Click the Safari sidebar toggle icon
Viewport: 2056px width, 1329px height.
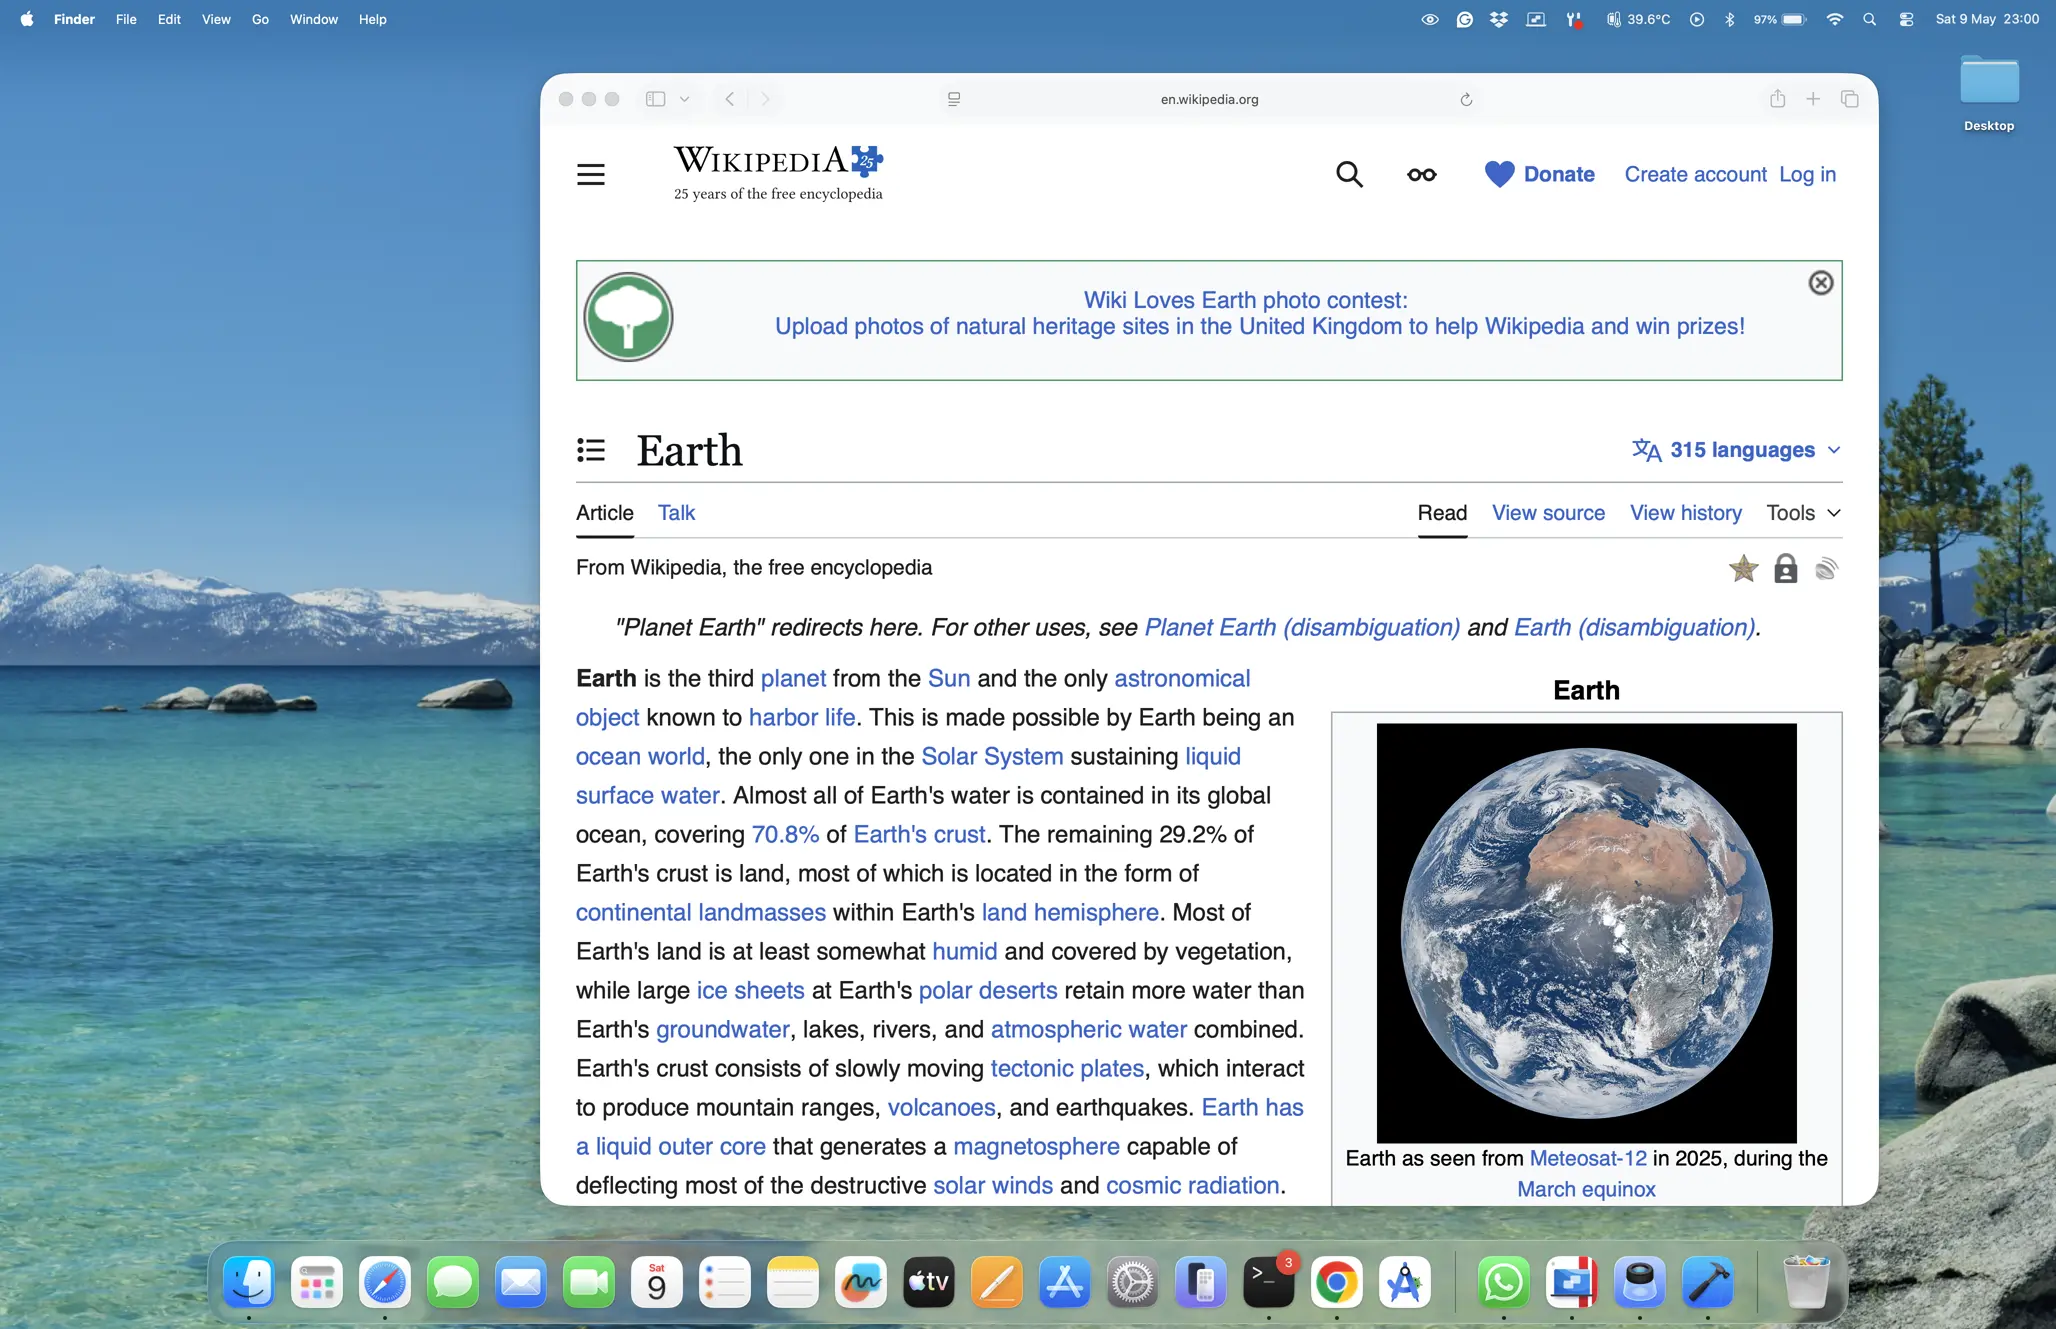655,99
